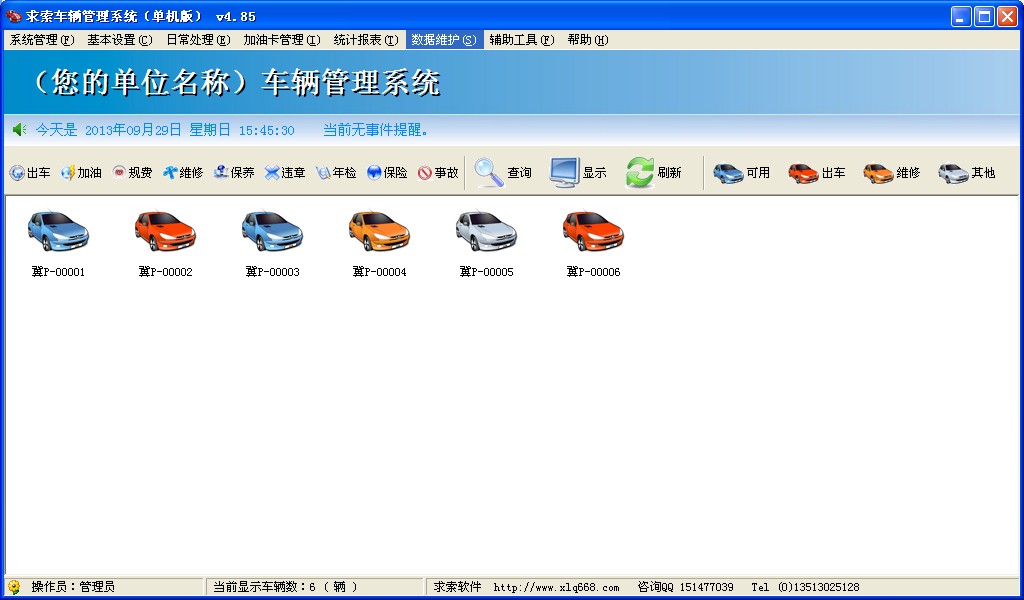The height and width of the screenshot is (600, 1024).
Task: Visit the www.xlq668.com link
Action: [558, 587]
